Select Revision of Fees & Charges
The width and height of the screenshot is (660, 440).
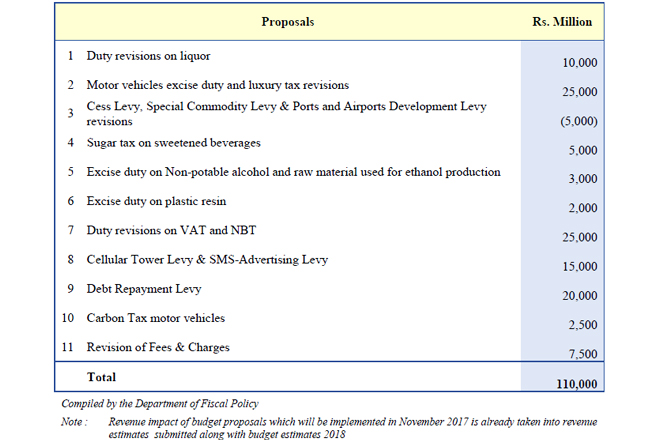158,347
